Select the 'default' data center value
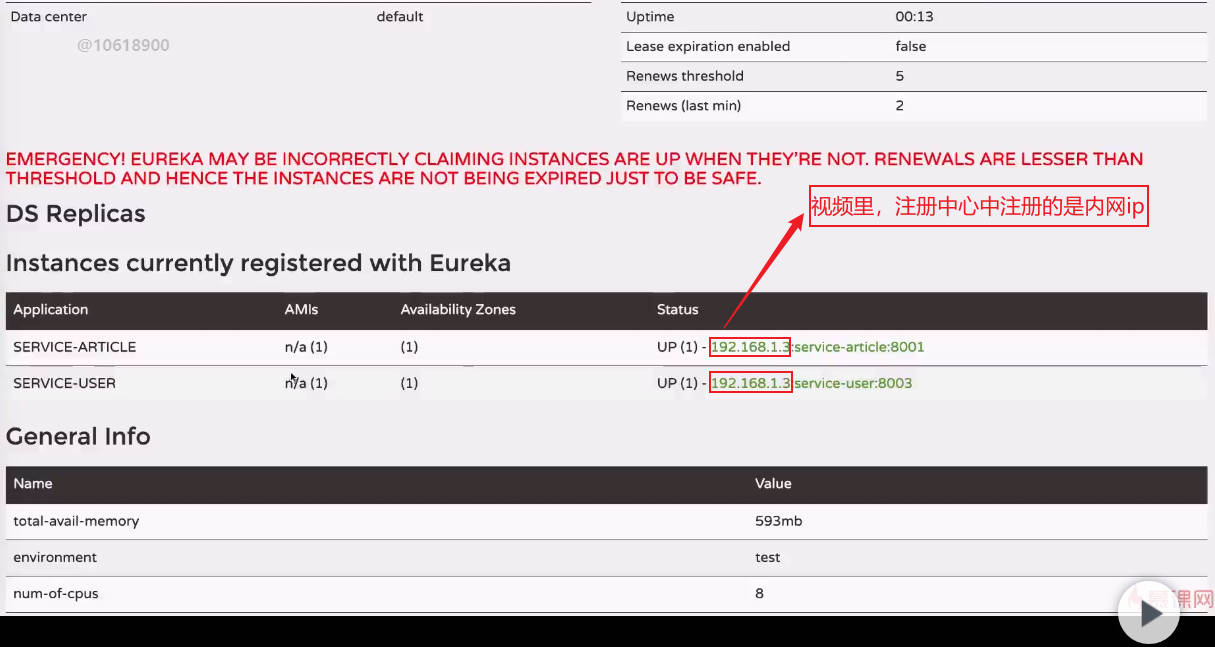This screenshot has height=647, width=1215. 400,17
